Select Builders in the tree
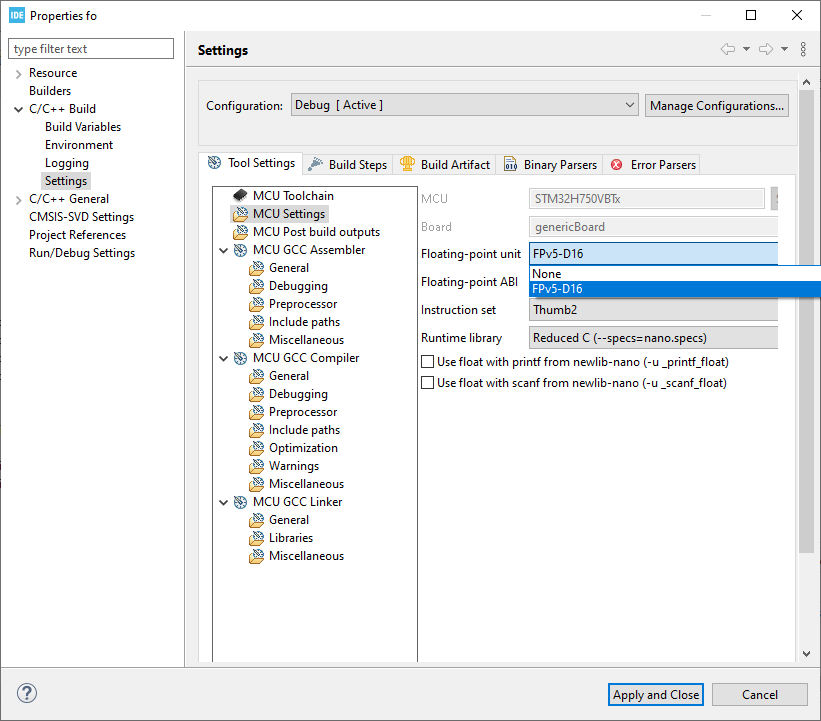Image resolution: width=821 pixels, height=721 pixels. pos(50,91)
